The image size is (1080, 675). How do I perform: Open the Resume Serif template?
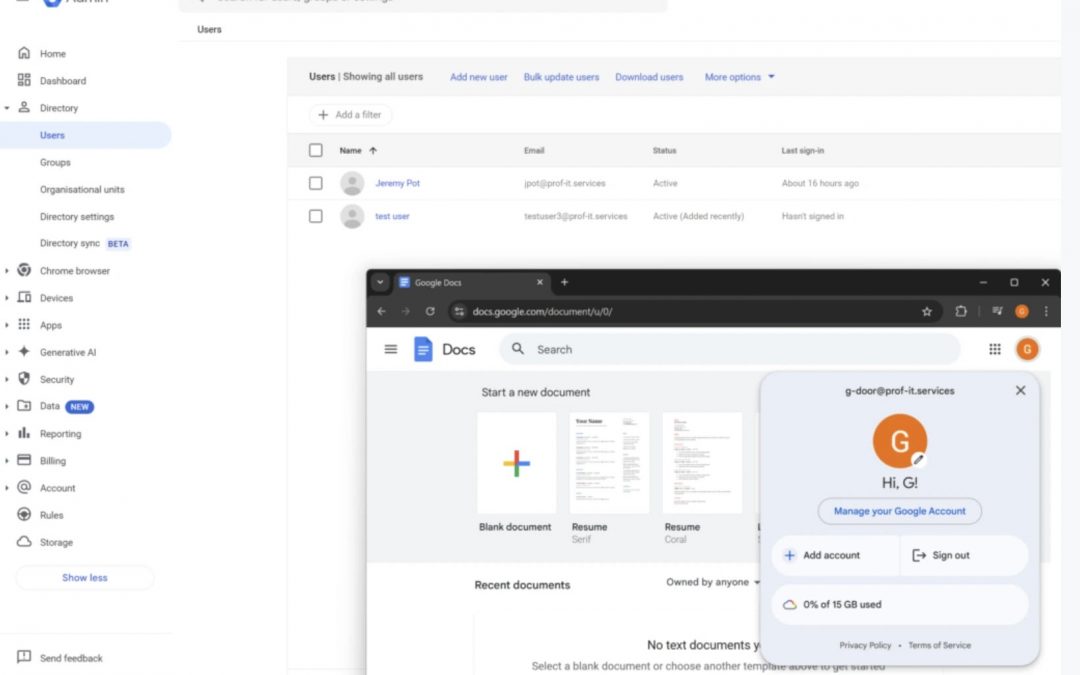point(609,463)
